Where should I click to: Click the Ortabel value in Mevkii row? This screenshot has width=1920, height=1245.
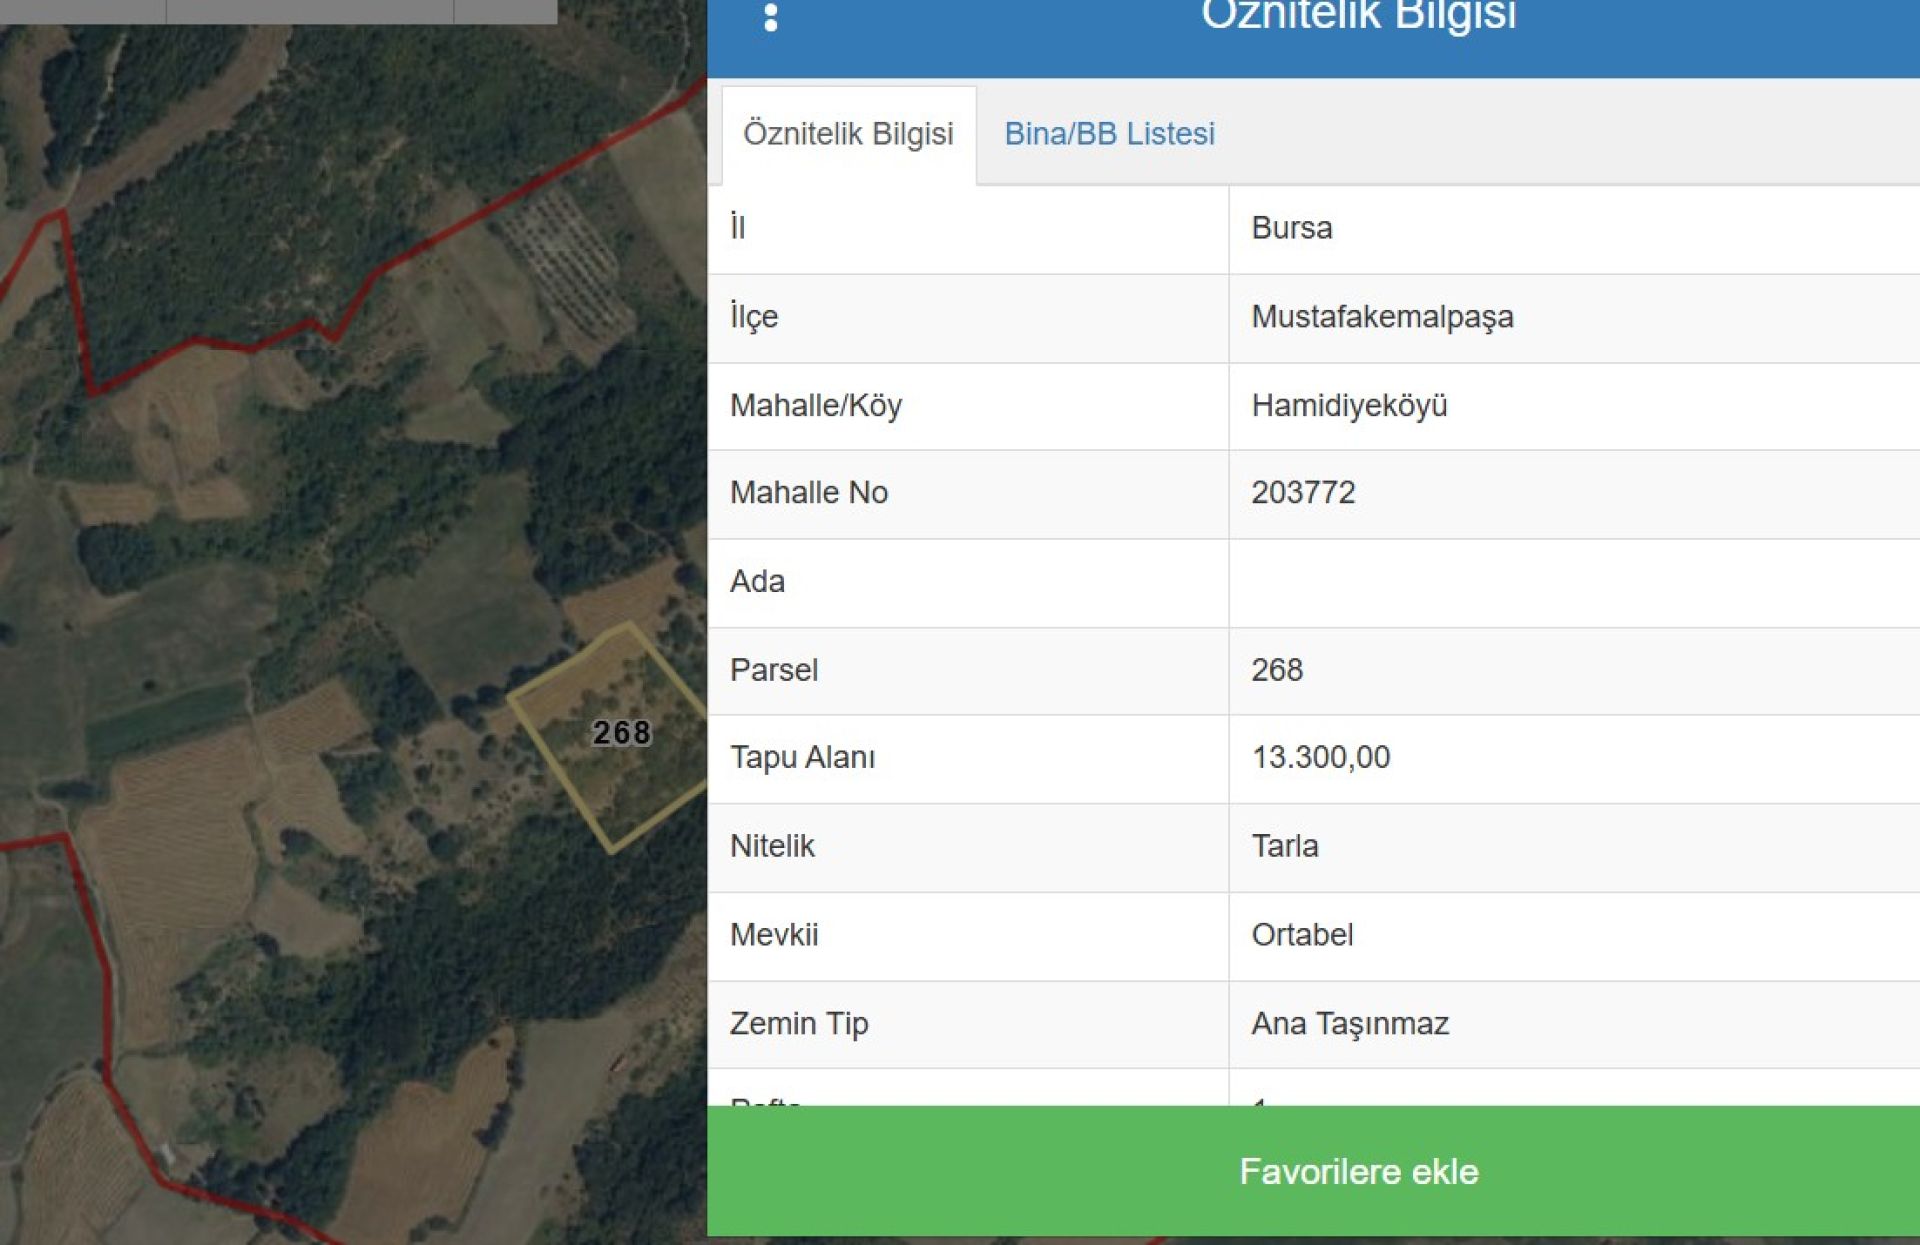pyautogui.click(x=1302, y=934)
